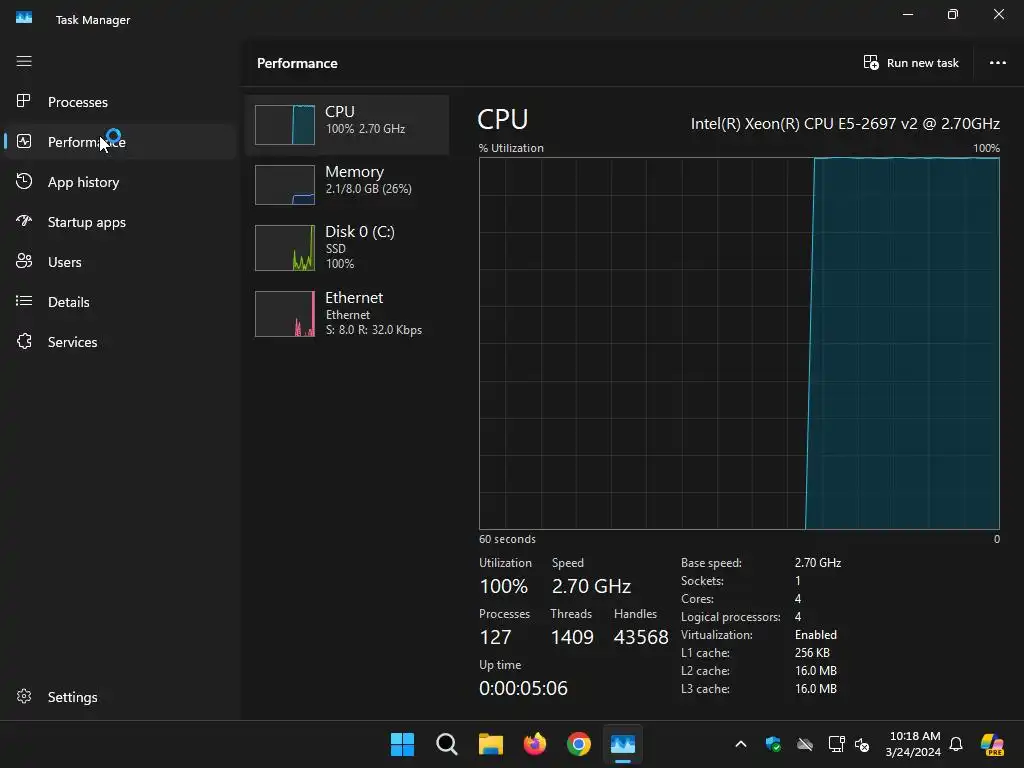Open the Startup apps page
Image resolution: width=1024 pixels, height=768 pixels.
(87, 222)
